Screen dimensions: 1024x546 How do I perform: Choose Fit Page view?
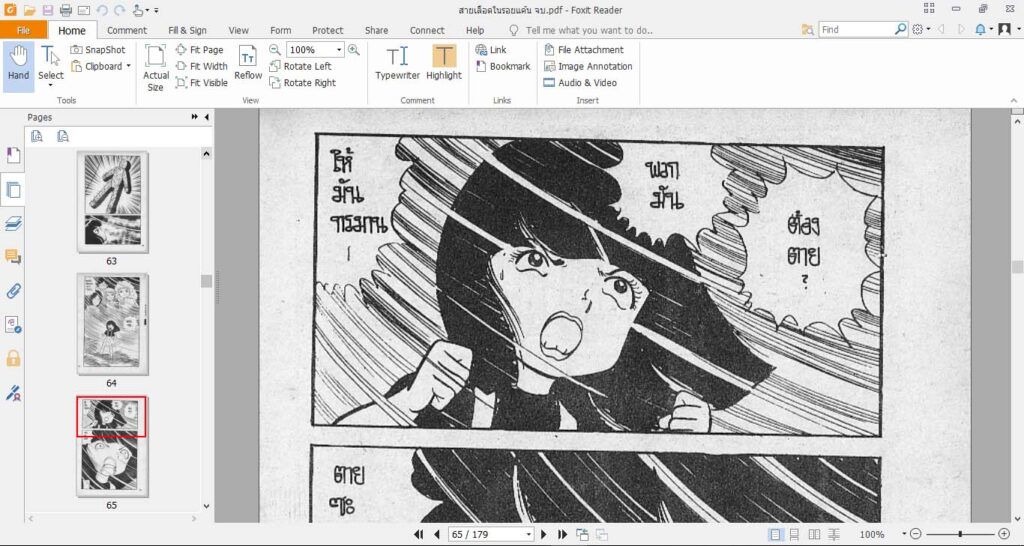pos(200,50)
